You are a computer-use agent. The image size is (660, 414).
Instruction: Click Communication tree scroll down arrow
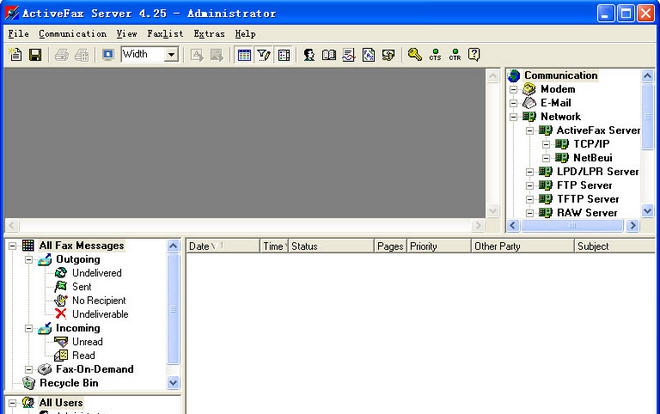(x=647, y=210)
